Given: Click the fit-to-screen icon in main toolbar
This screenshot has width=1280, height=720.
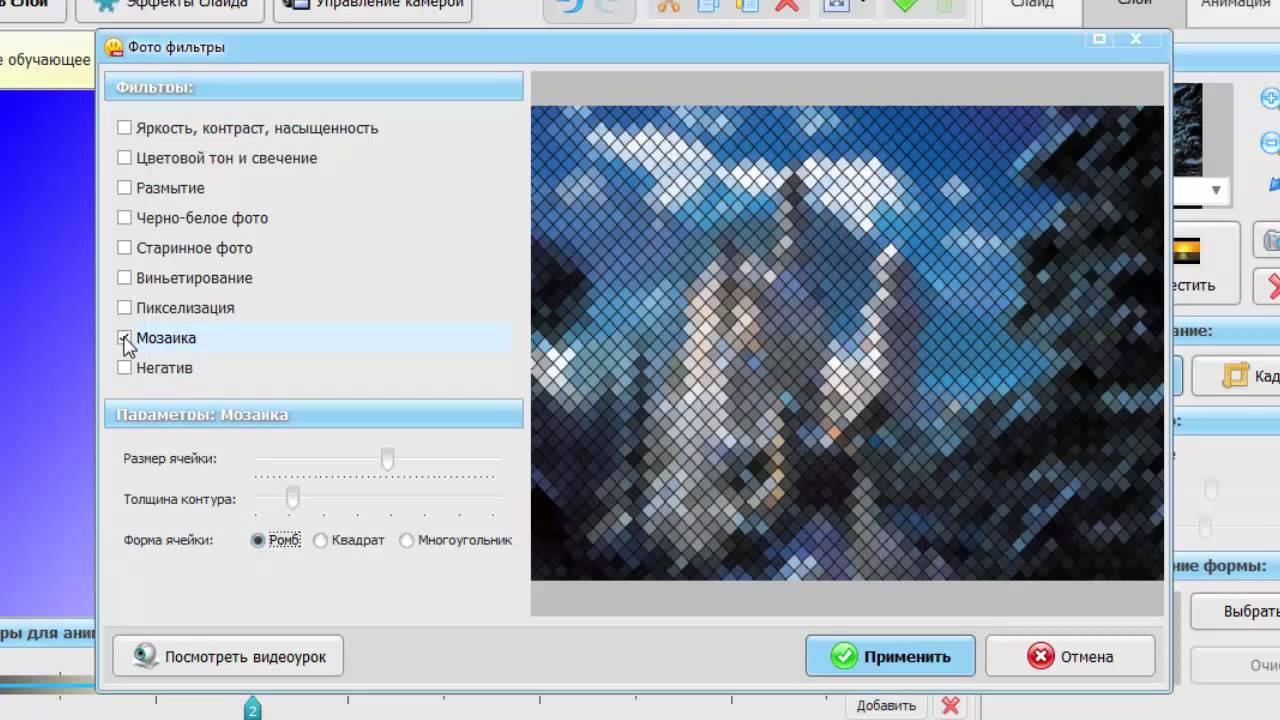Looking at the screenshot, I should coord(835,5).
